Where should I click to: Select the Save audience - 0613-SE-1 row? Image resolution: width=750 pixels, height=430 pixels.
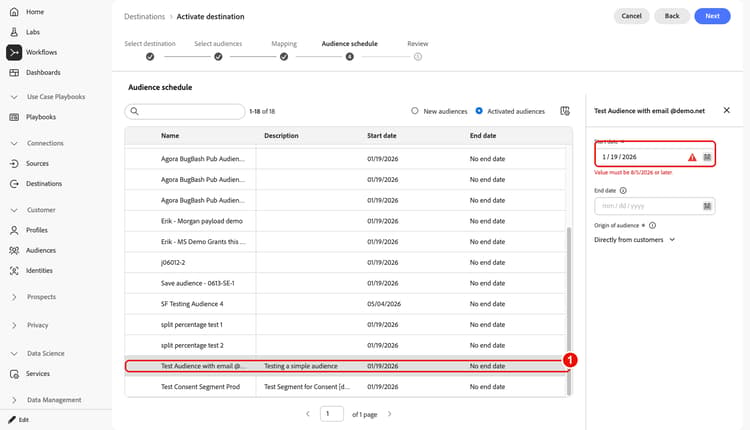click(345, 283)
